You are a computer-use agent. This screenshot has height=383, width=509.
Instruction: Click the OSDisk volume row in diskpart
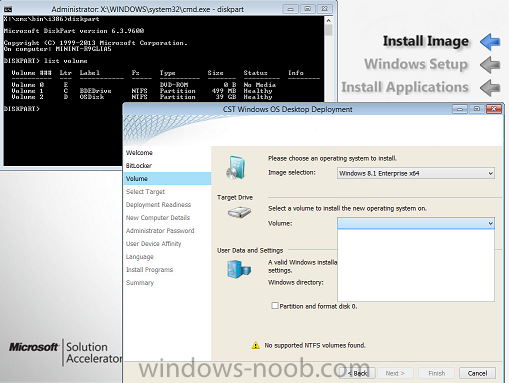point(142,97)
